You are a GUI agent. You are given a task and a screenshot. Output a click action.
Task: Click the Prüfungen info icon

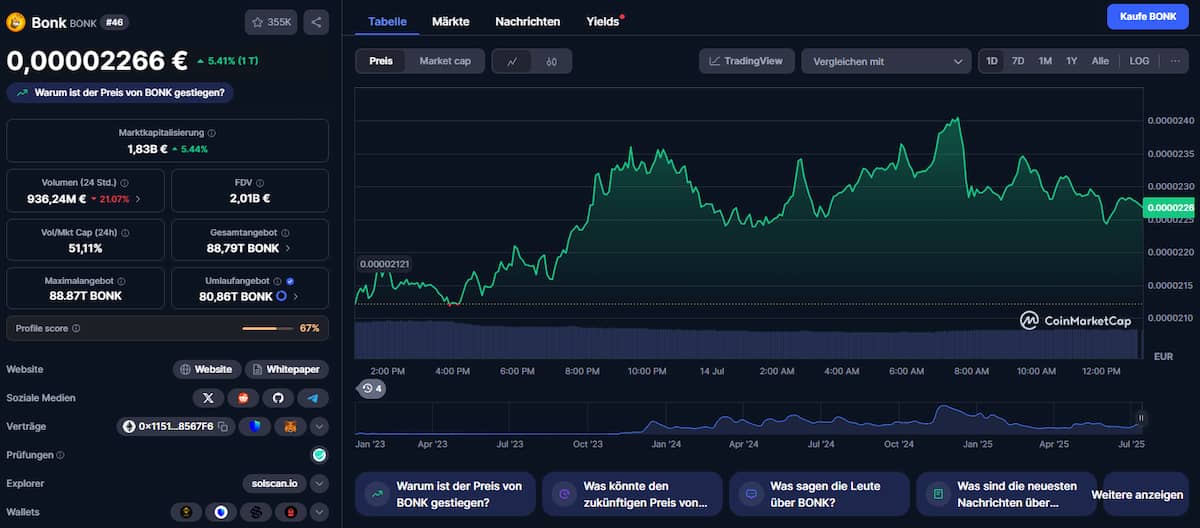coord(60,455)
